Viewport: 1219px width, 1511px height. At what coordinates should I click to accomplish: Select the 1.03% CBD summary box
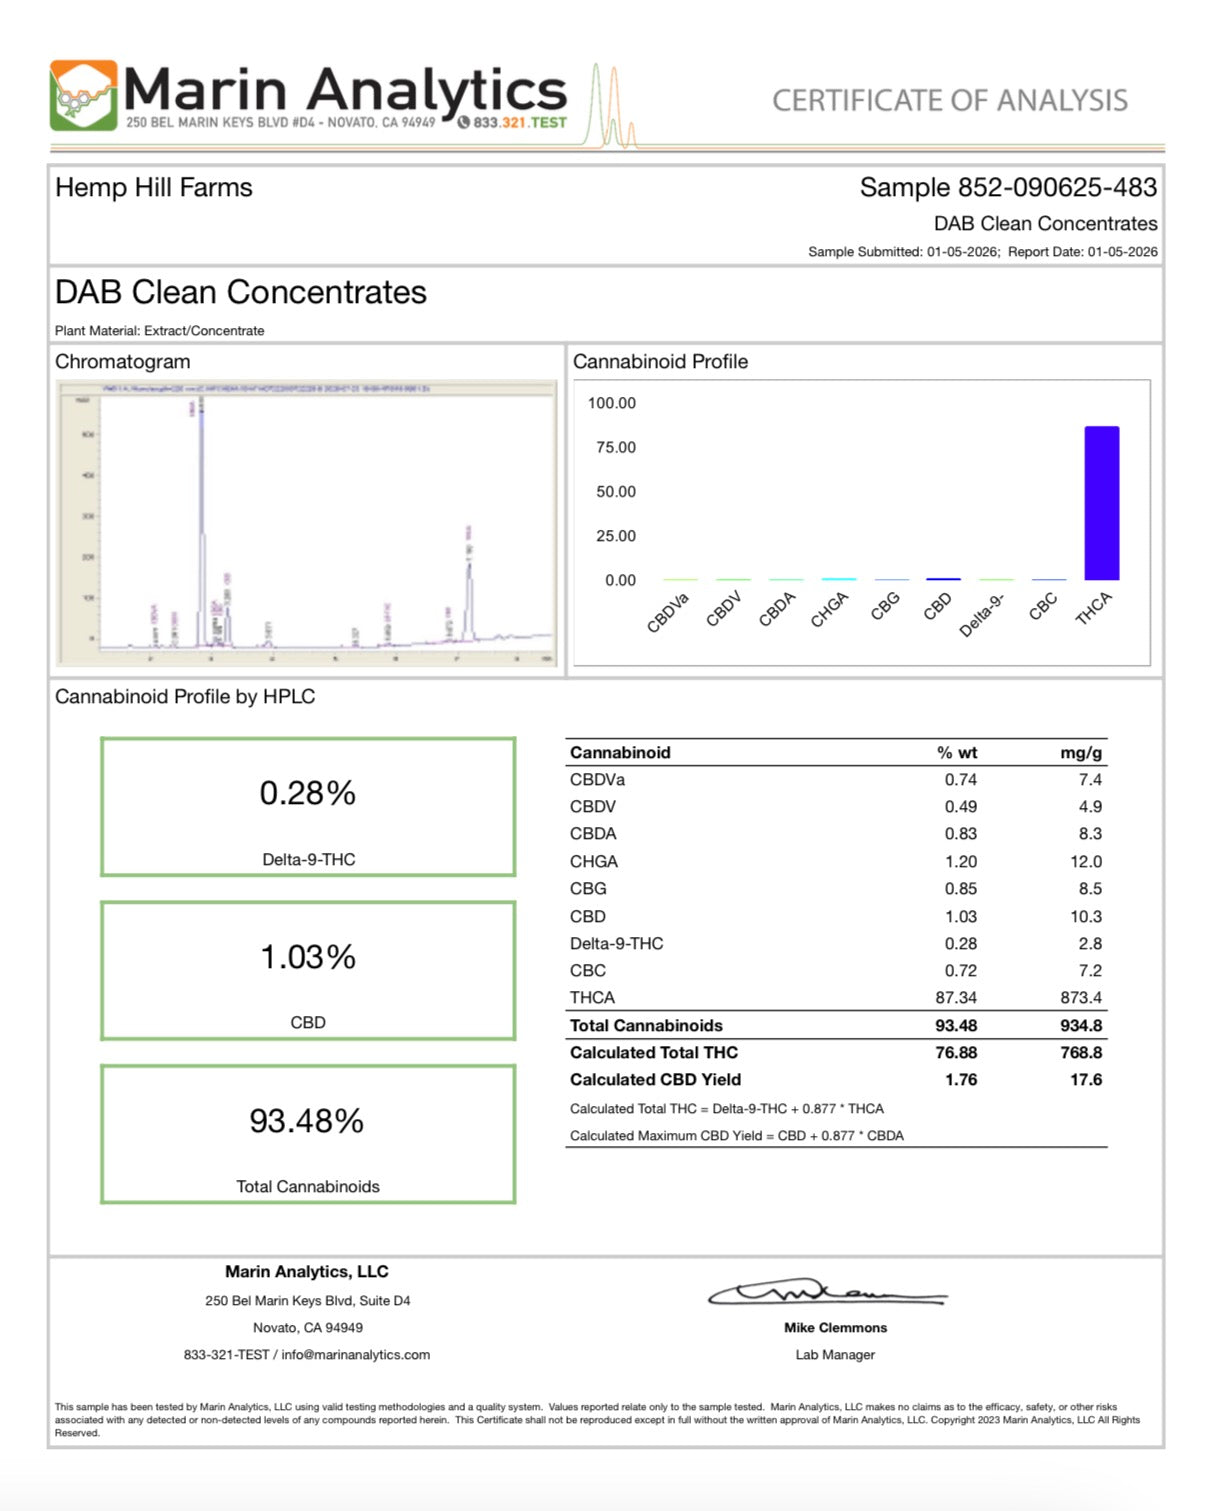click(308, 971)
